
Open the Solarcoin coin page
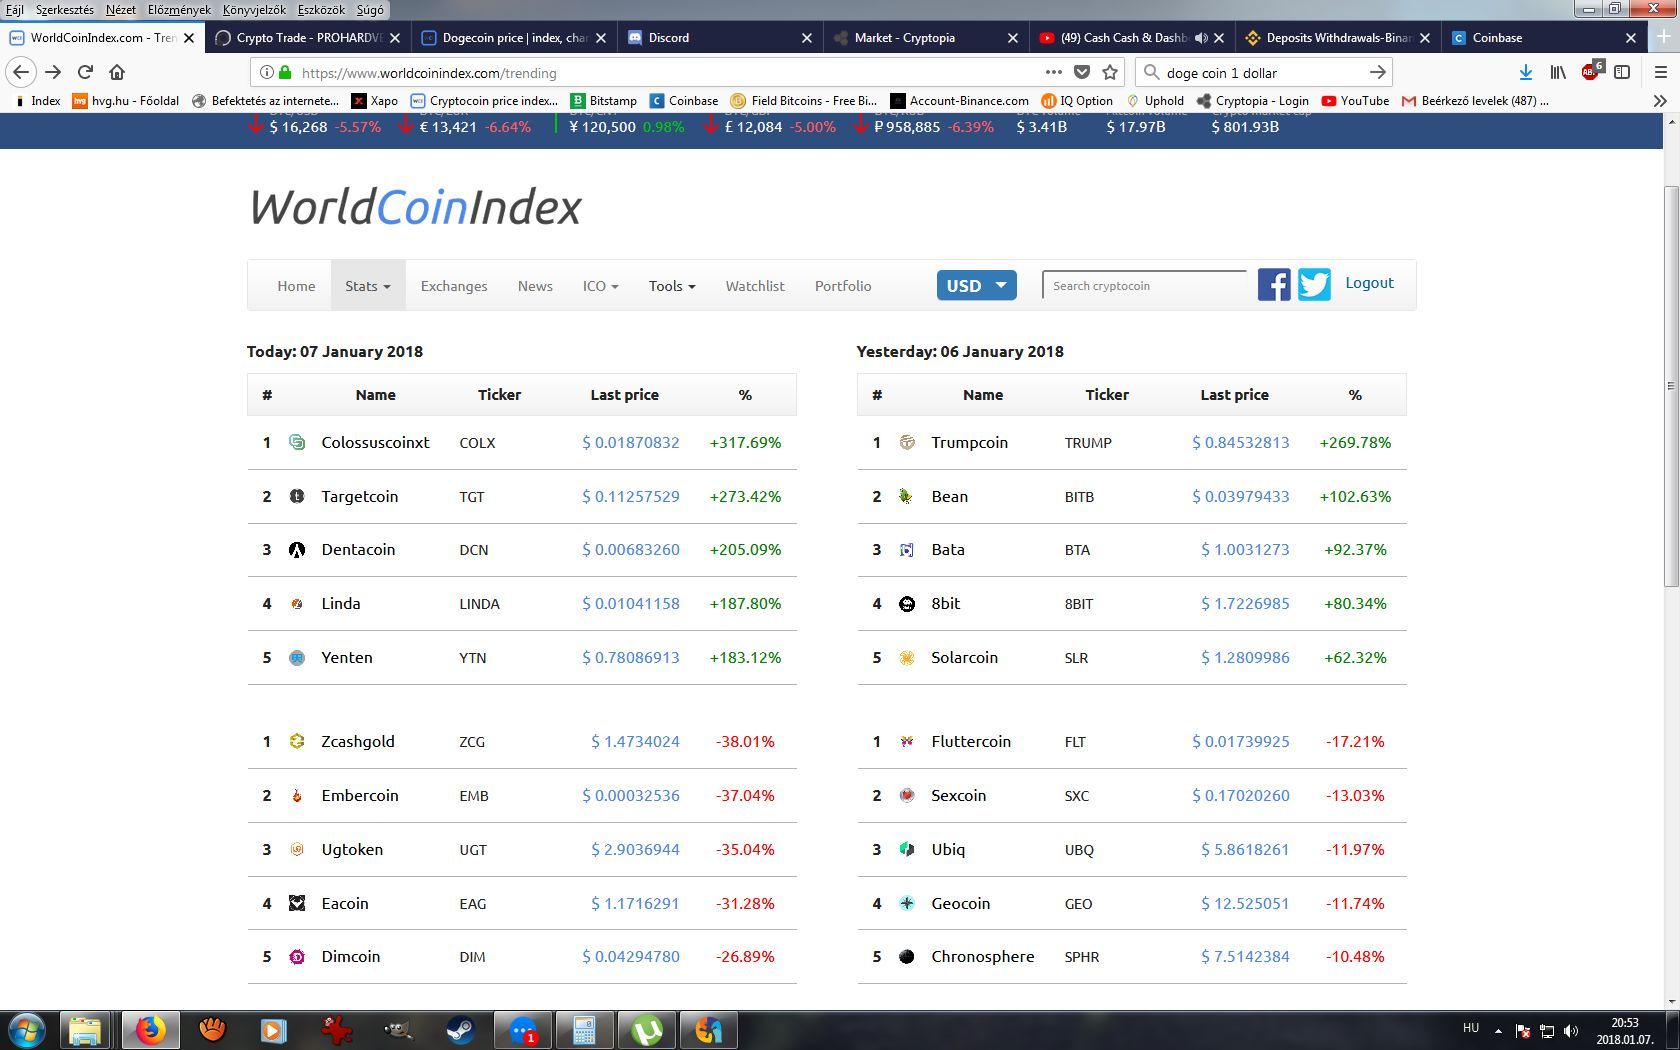pyautogui.click(x=964, y=657)
